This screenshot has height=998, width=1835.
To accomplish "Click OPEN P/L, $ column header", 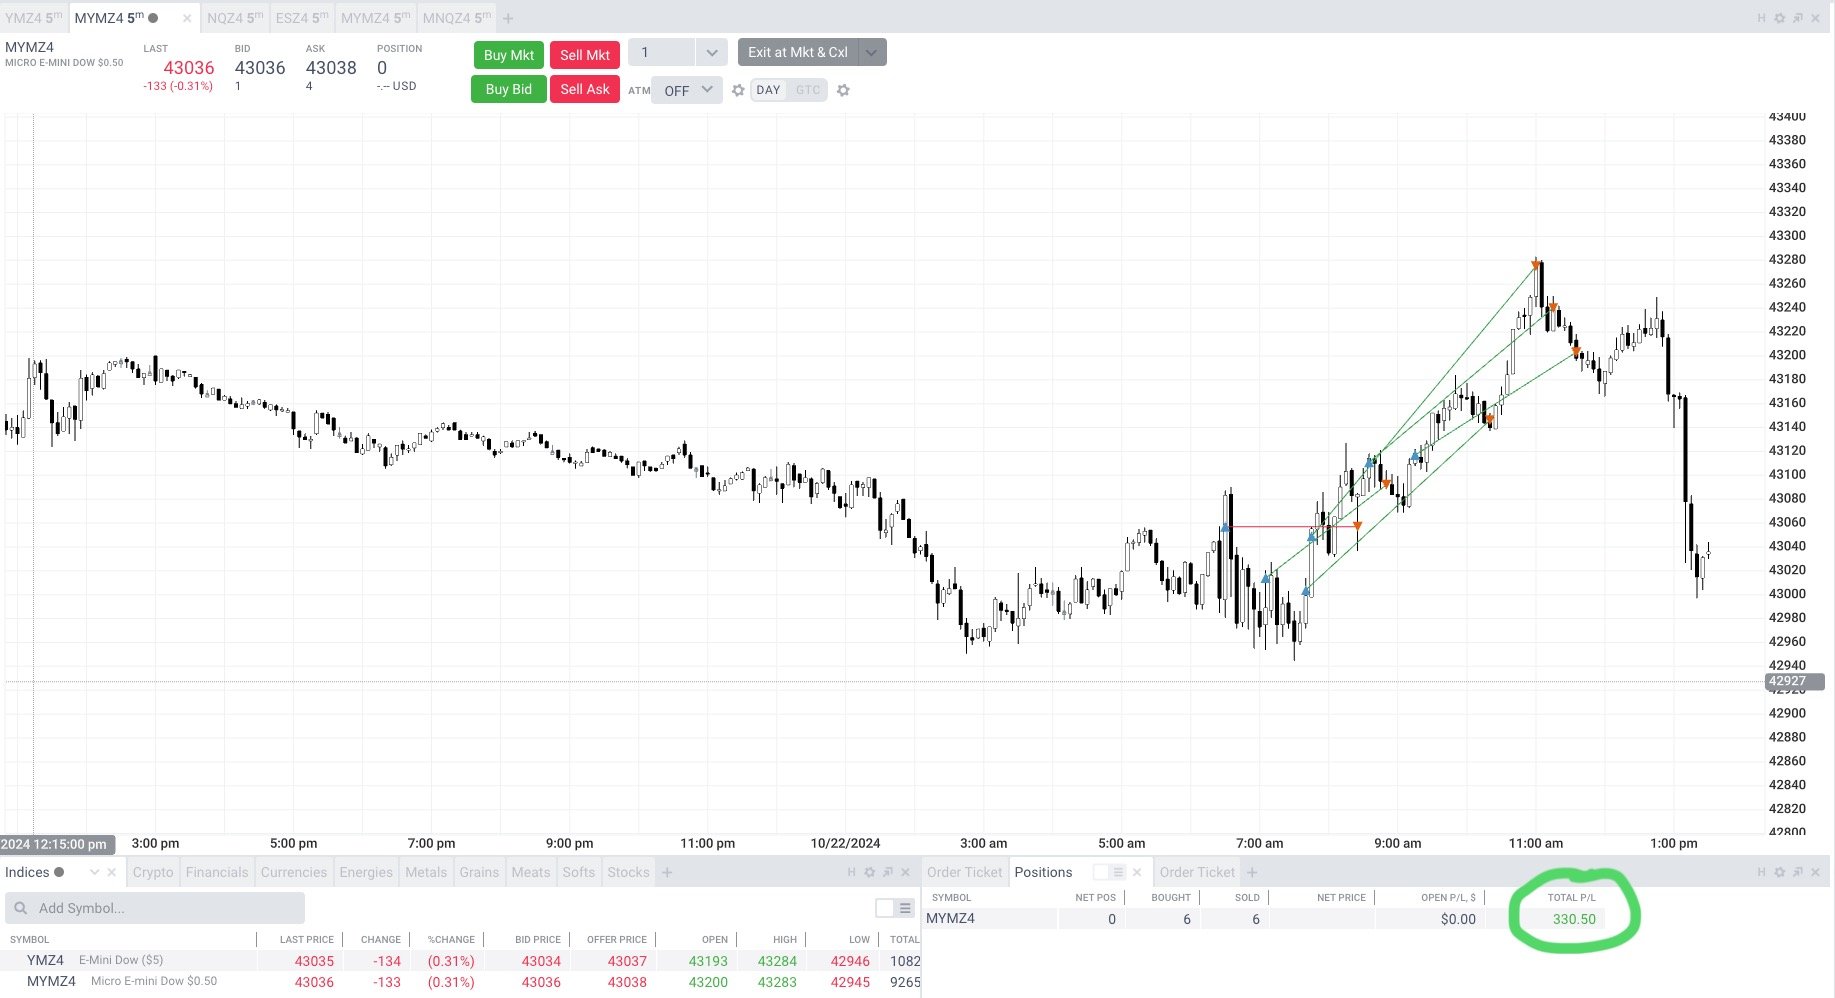I will (x=1448, y=897).
